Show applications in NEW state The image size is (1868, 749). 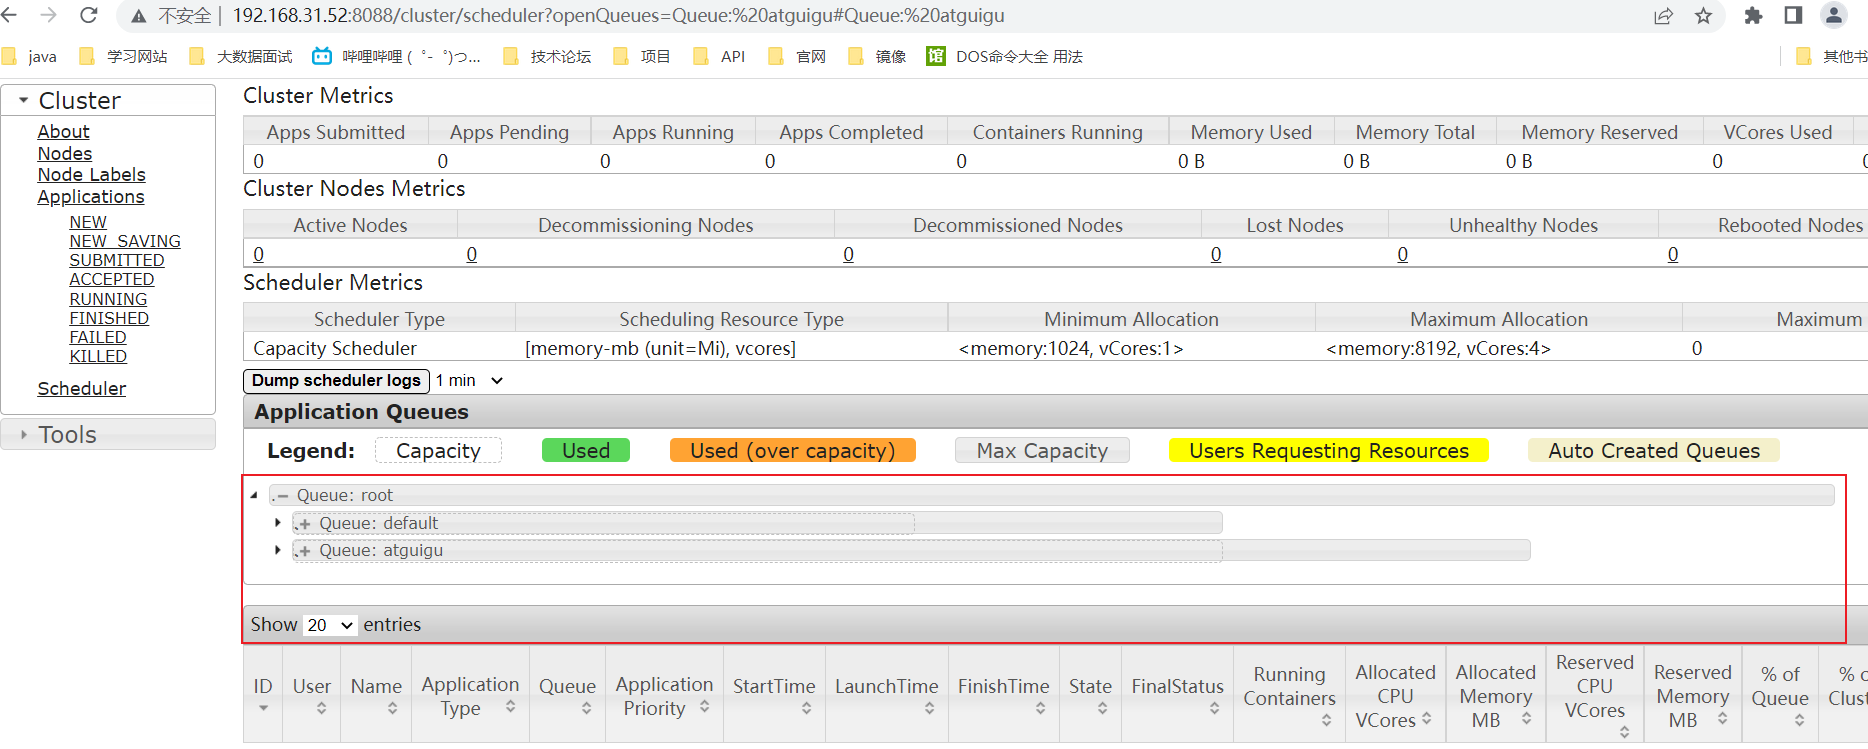point(88,222)
